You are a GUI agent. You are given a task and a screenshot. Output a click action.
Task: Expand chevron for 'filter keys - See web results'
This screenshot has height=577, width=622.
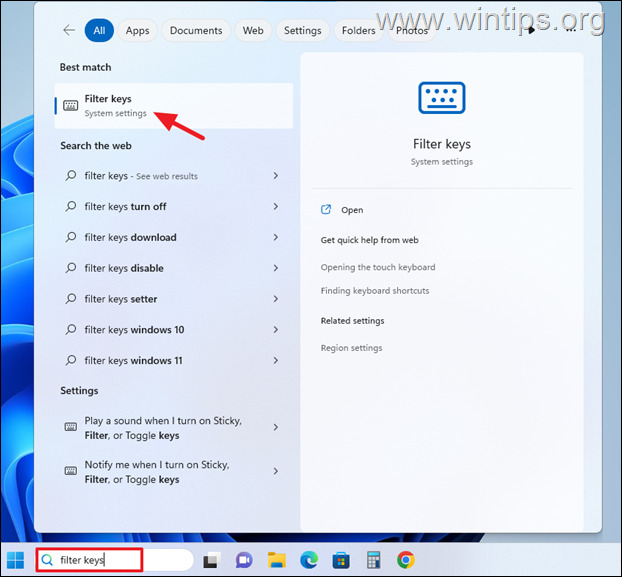coord(276,176)
